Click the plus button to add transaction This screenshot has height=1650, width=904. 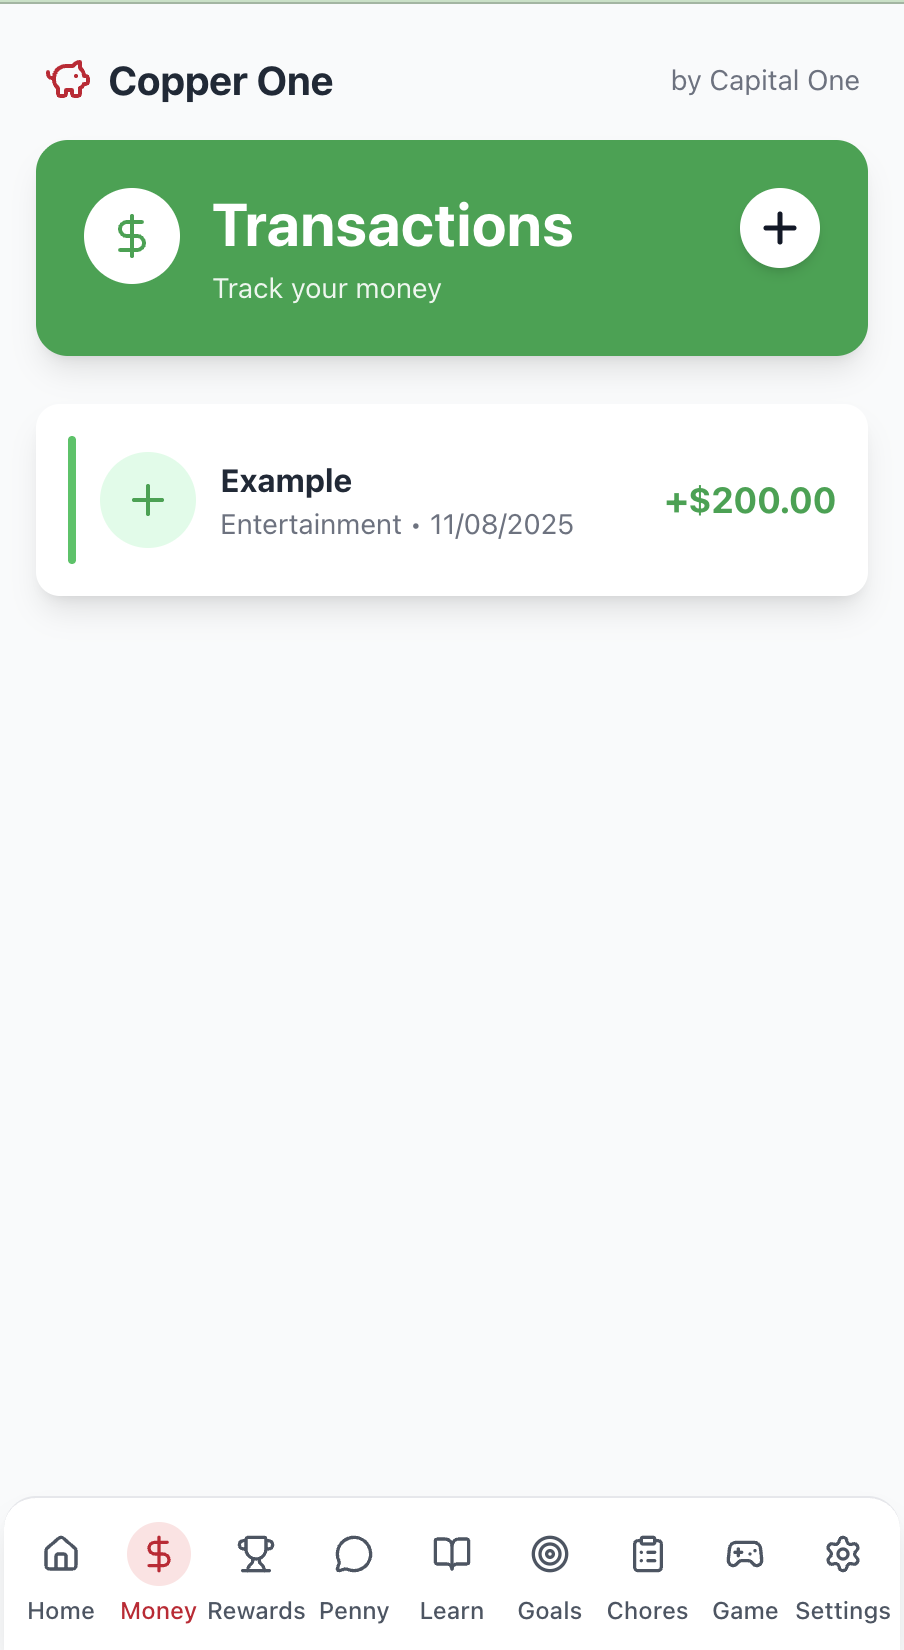779,228
